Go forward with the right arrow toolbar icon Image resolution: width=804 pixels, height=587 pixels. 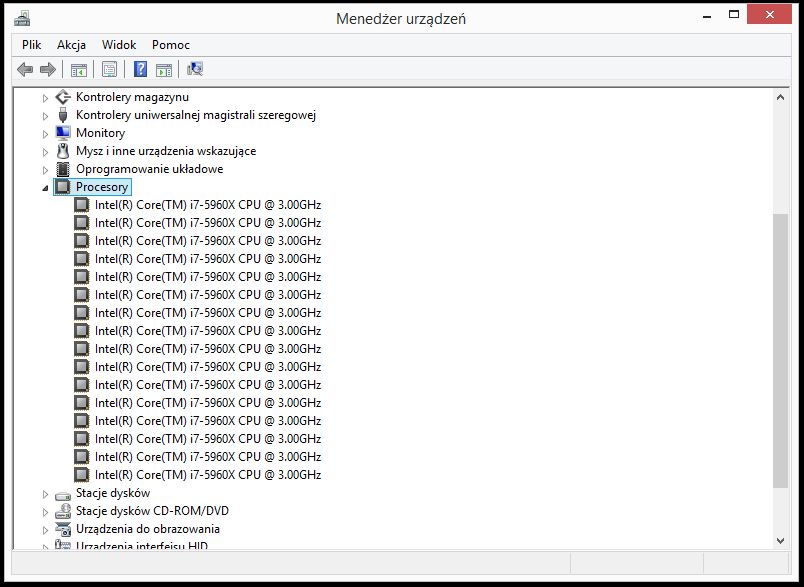48,69
